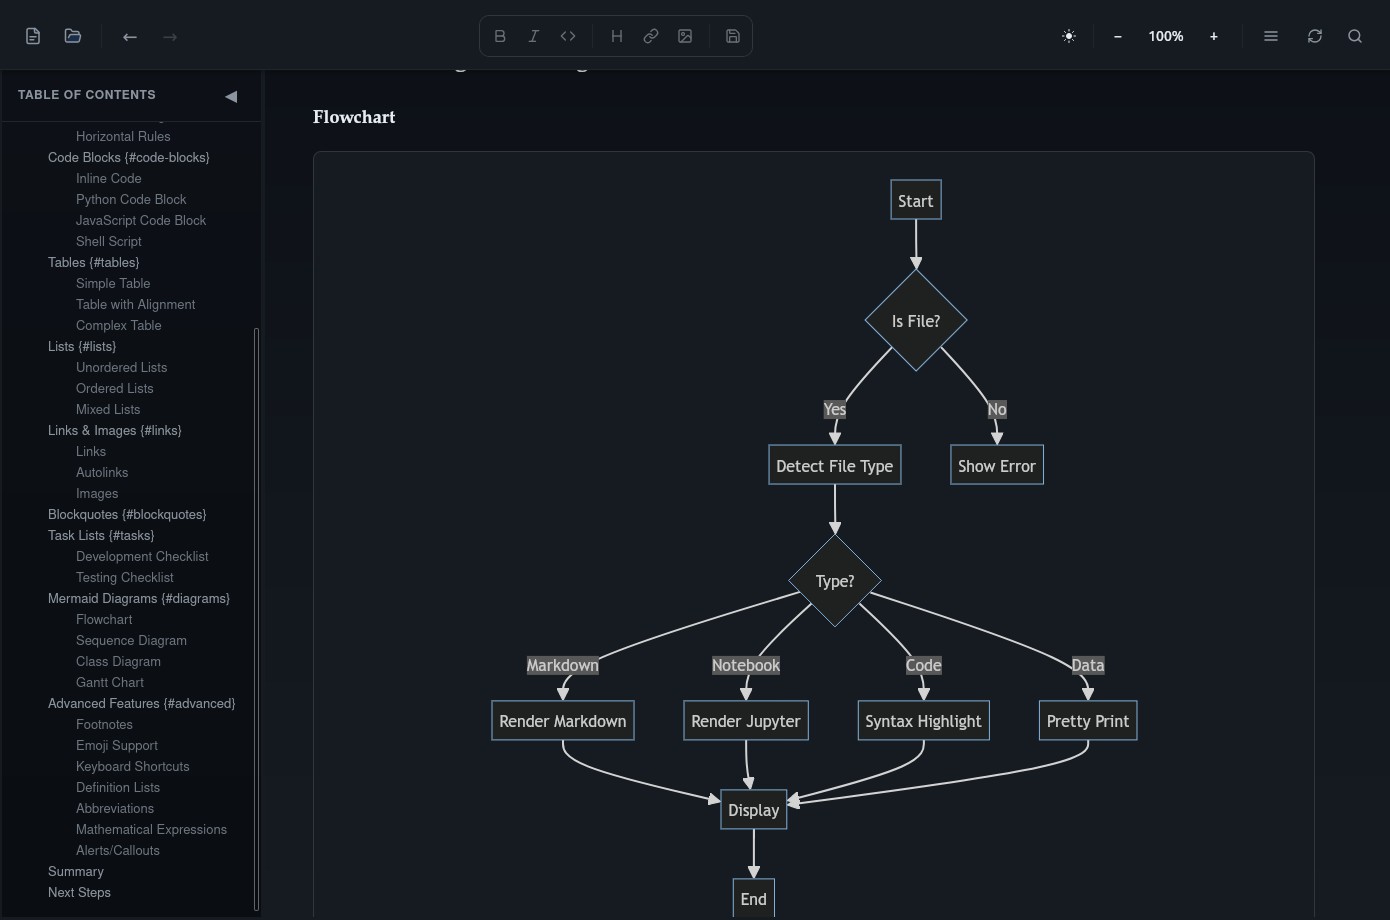Click the Detect File Type flowchart node
This screenshot has height=920, width=1390.
point(835,465)
